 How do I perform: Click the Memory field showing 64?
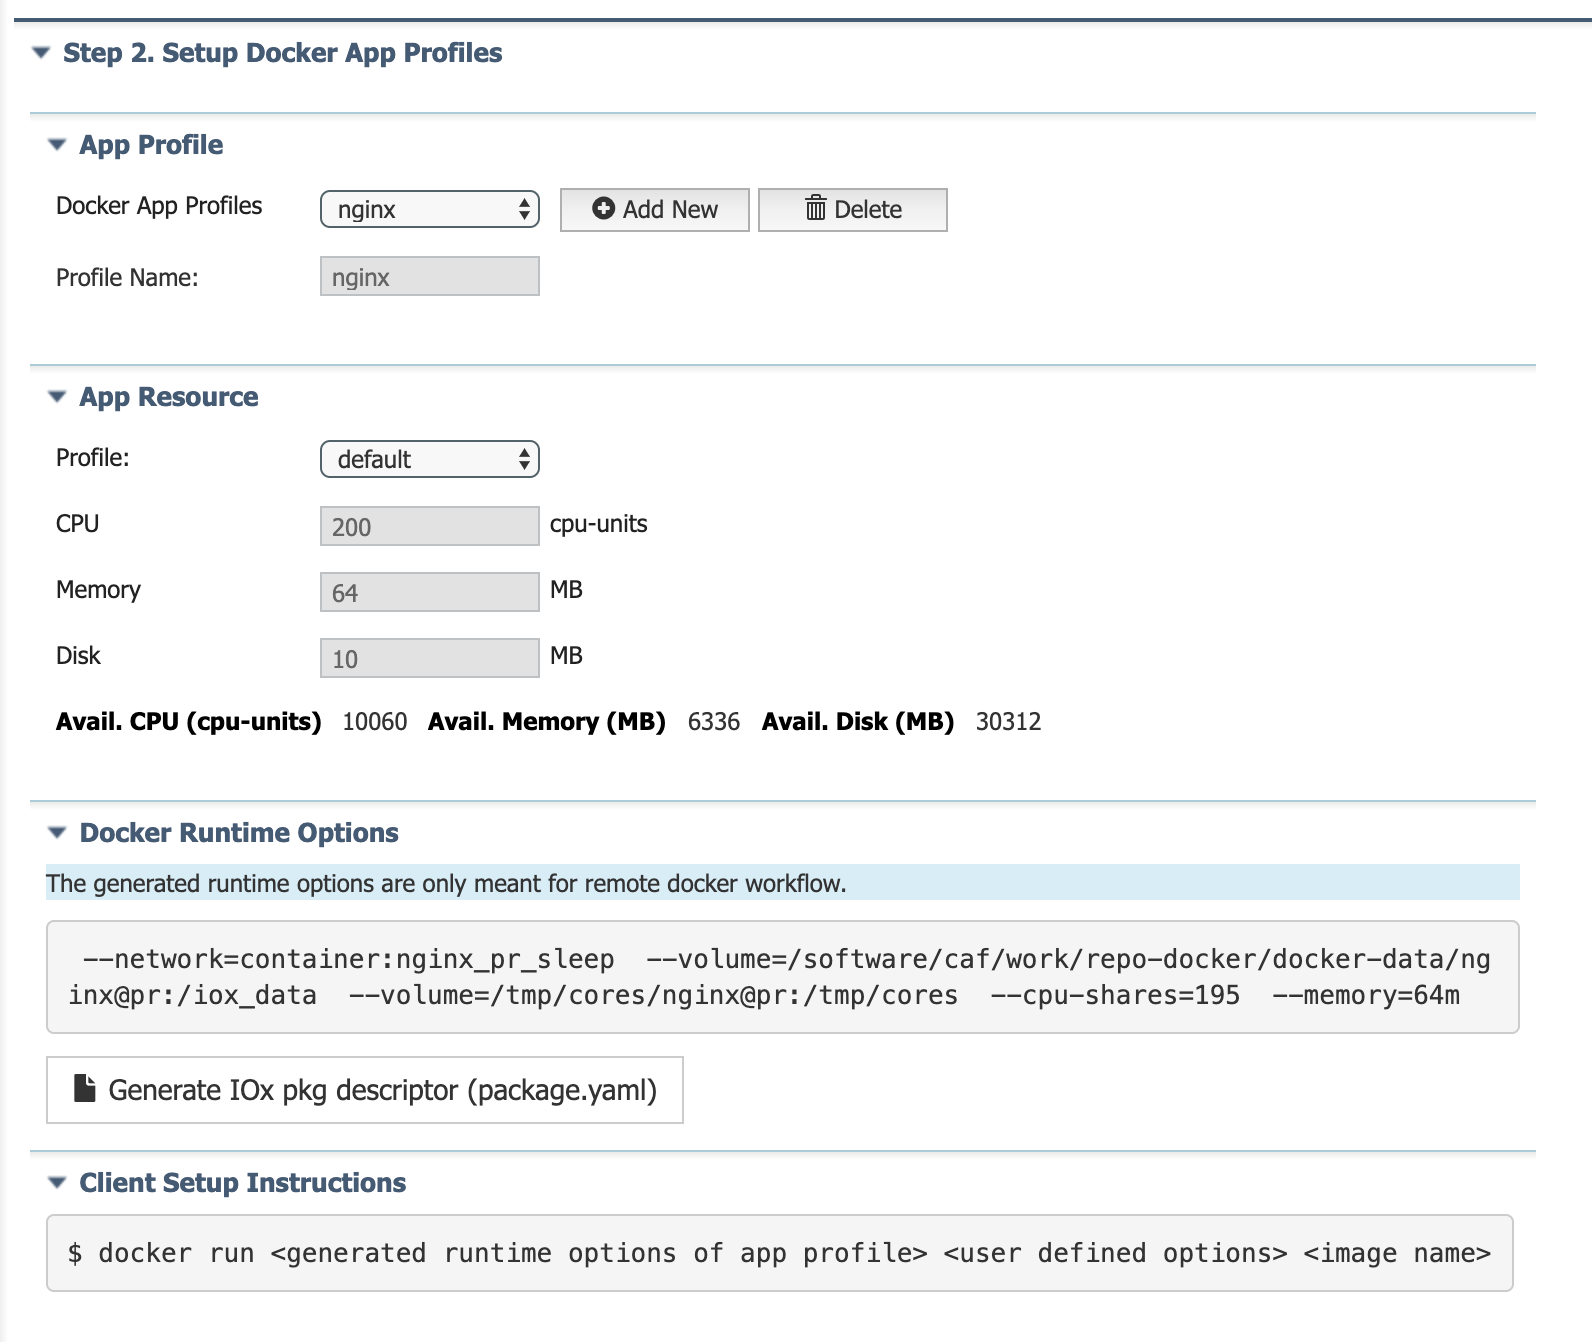(430, 592)
